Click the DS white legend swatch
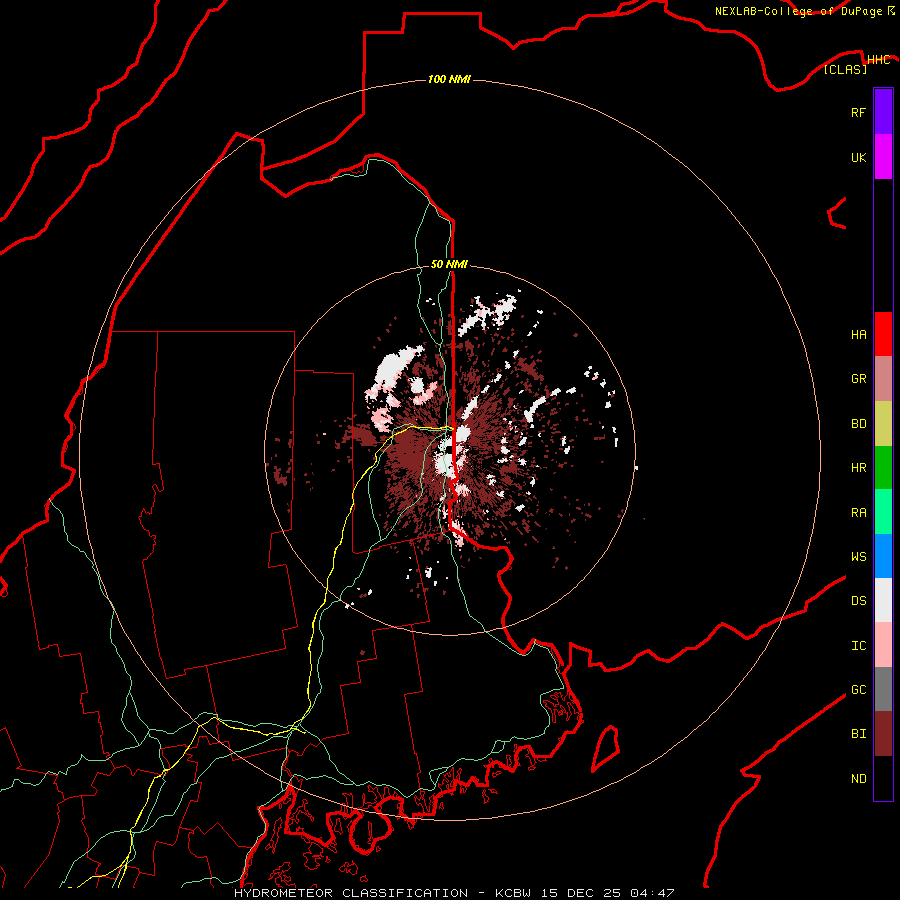This screenshot has width=900, height=900. 883,600
